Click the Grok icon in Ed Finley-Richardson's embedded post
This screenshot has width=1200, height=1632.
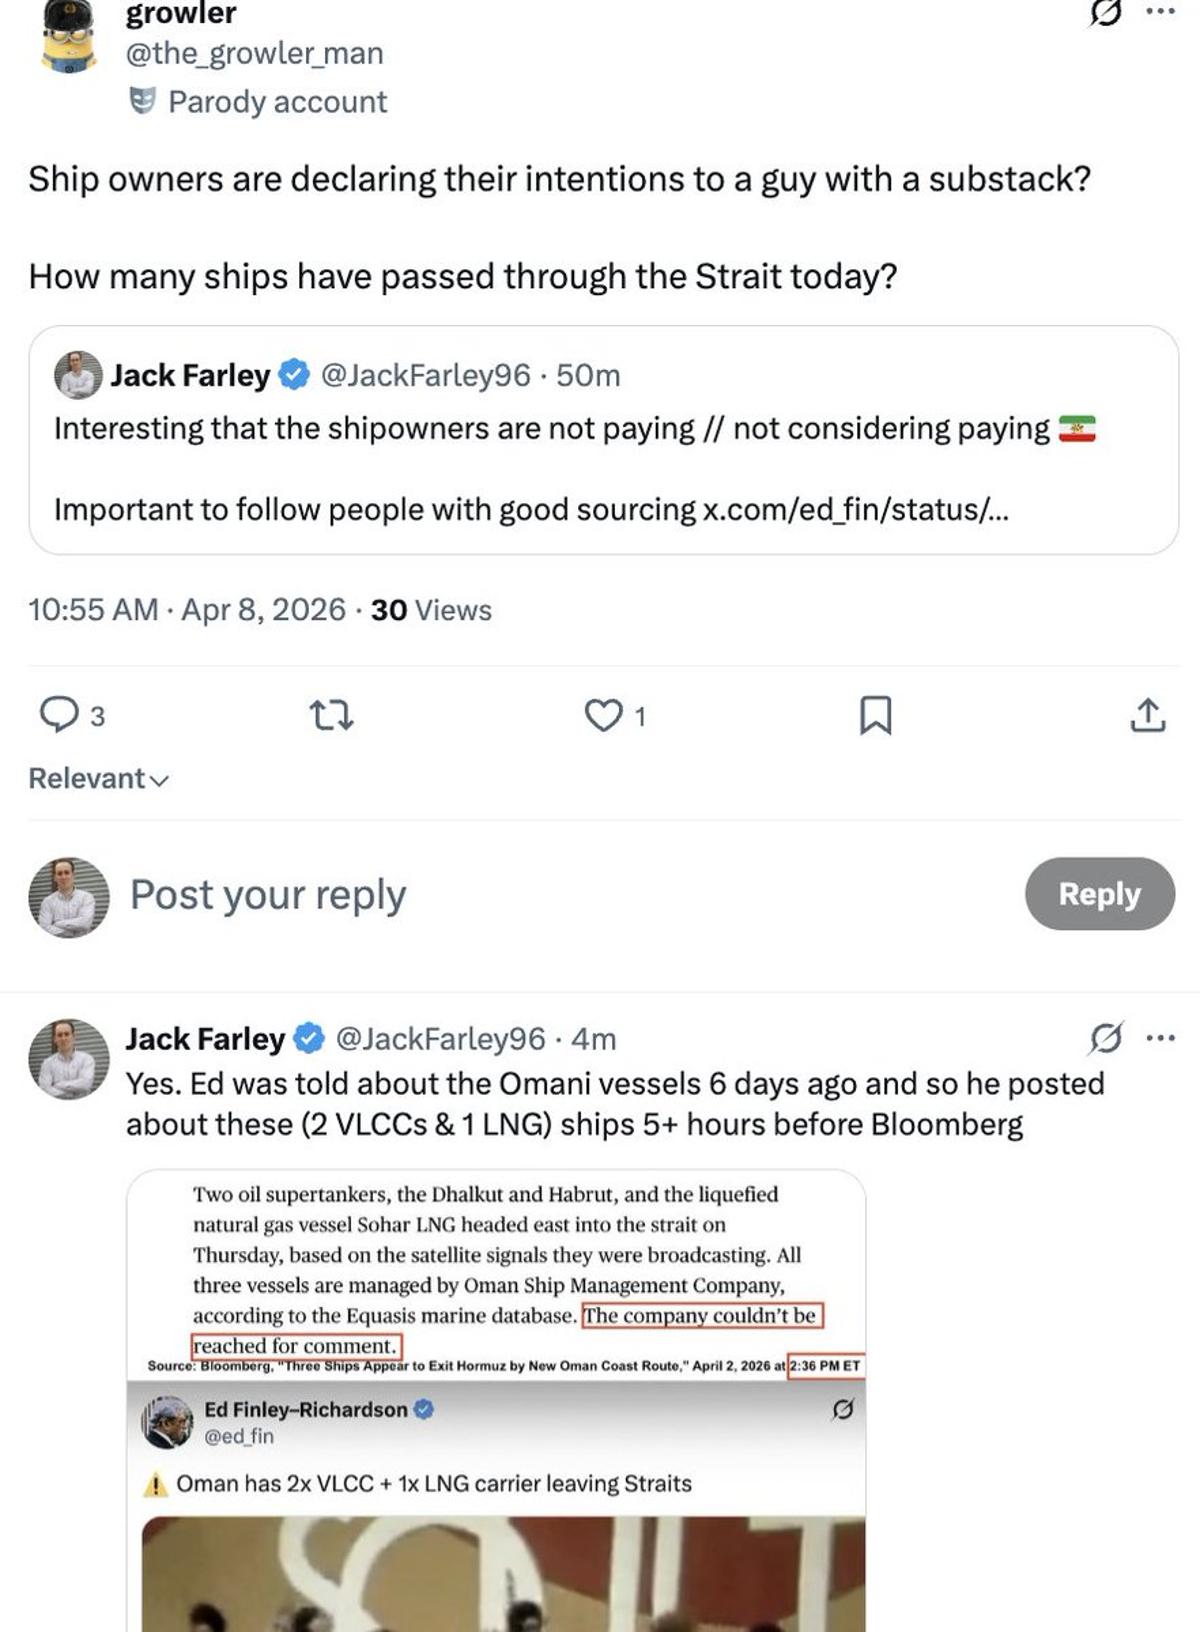[x=843, y=1409]
